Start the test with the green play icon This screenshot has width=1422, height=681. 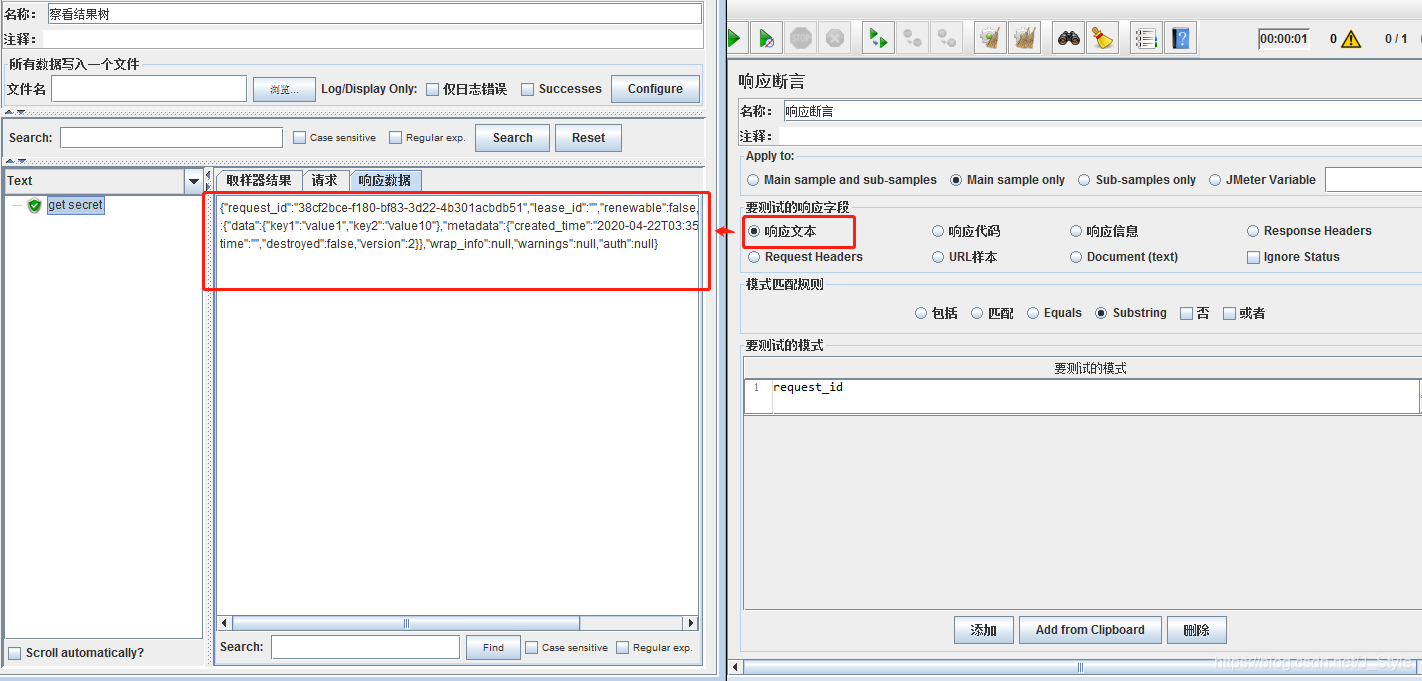coord(735,39)
